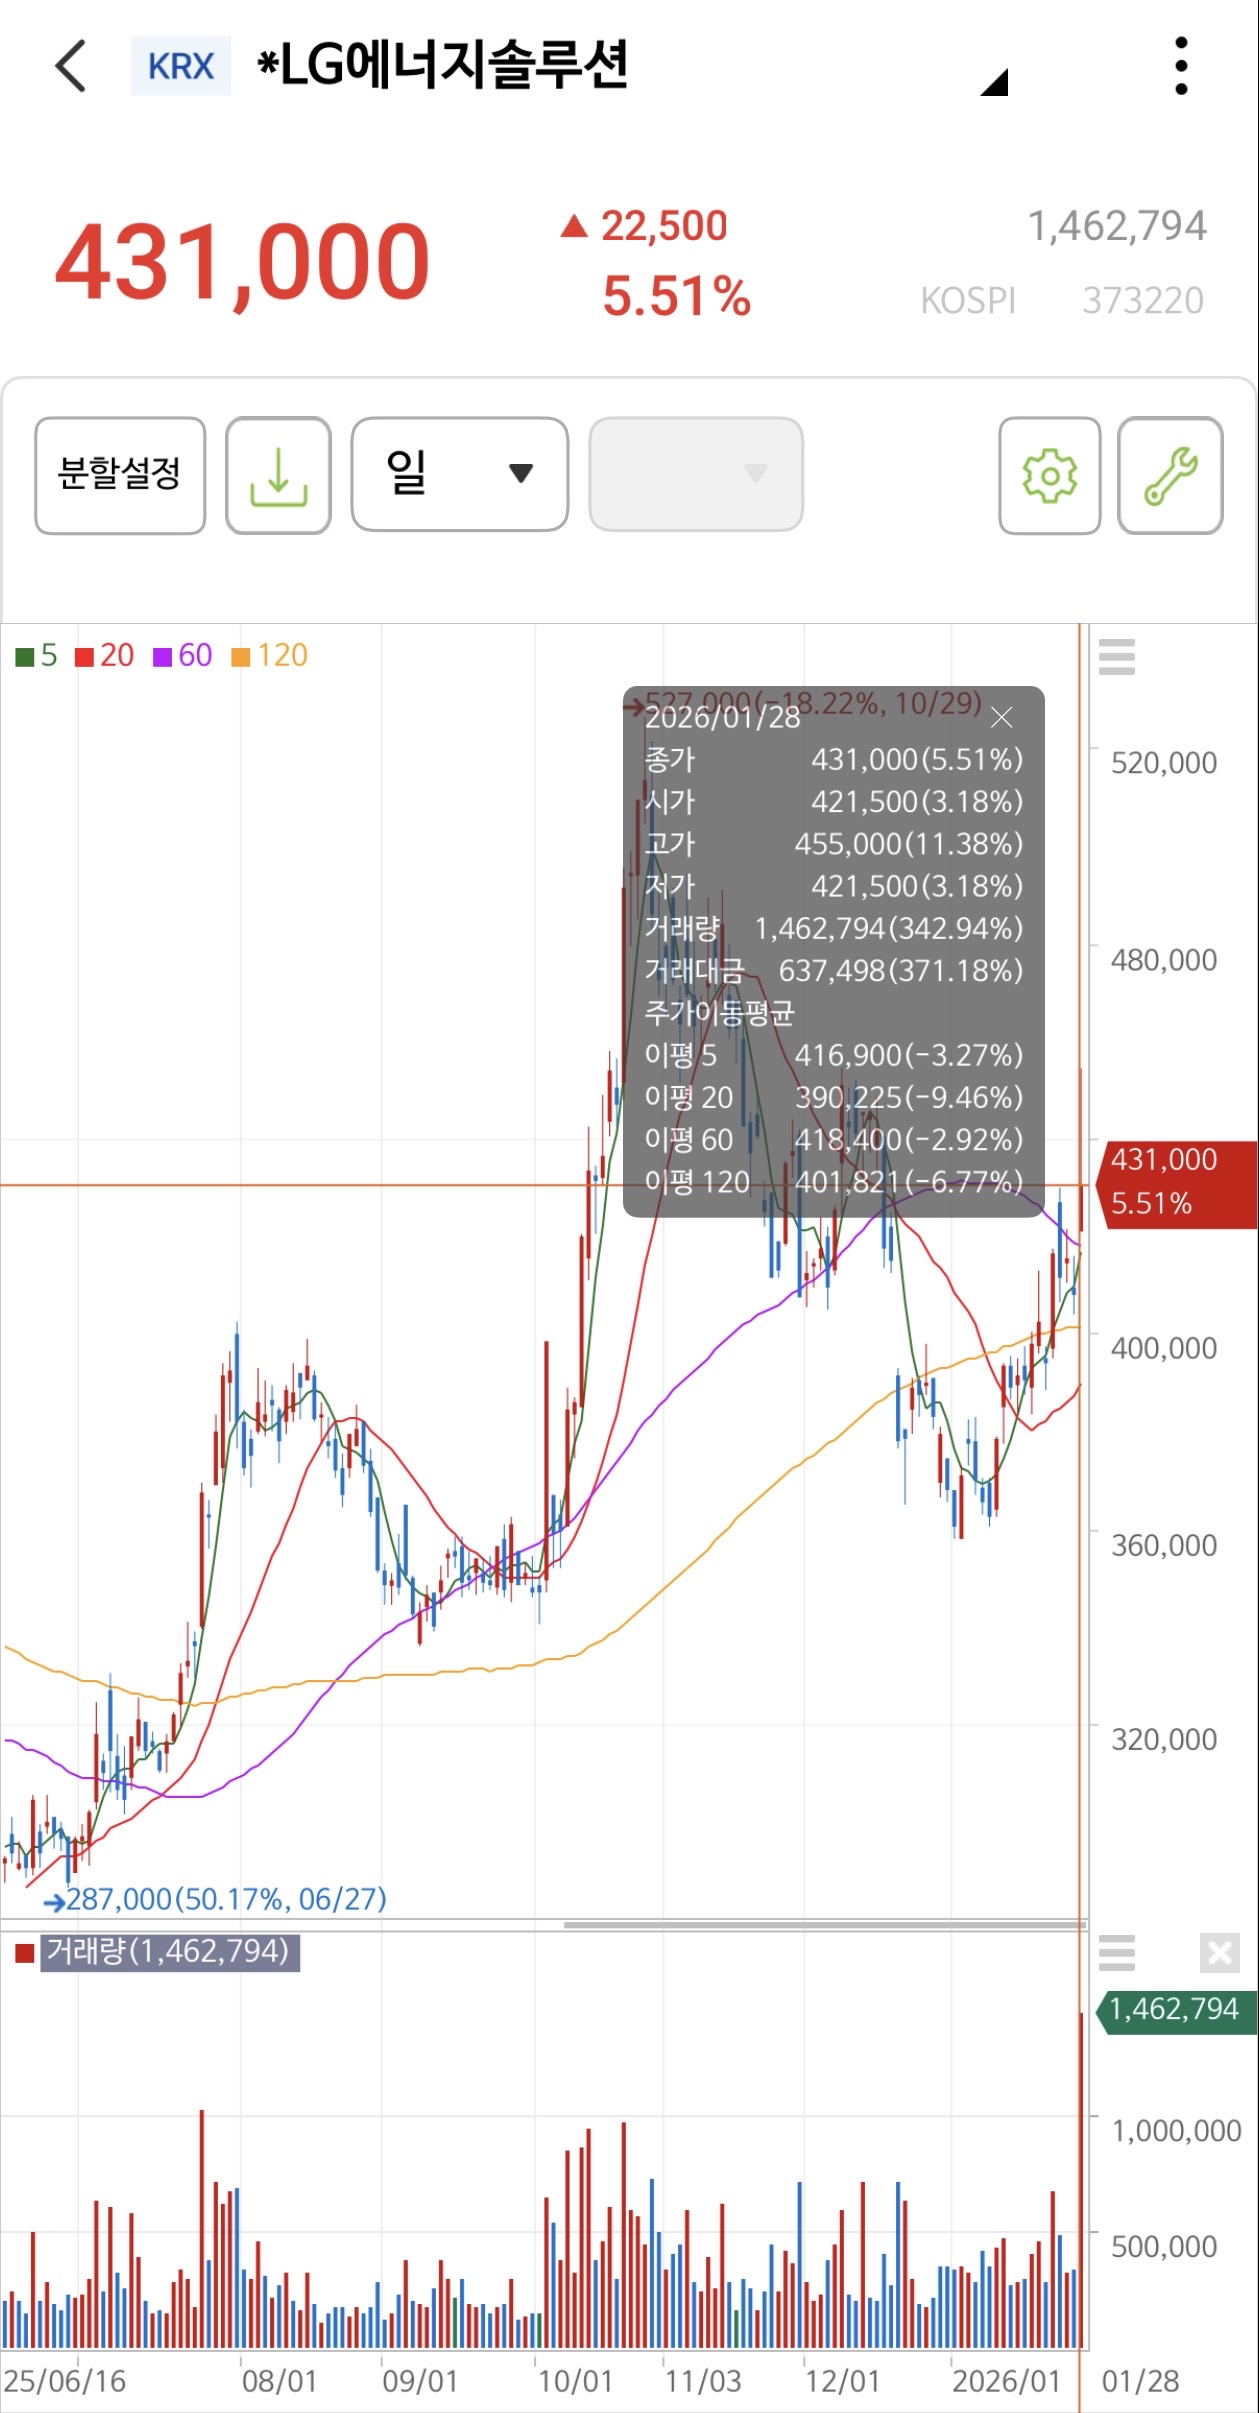Screen dimensions: 1259x2413
Task: Select the 60-day moving average legend
Action: tap(183, 655)
